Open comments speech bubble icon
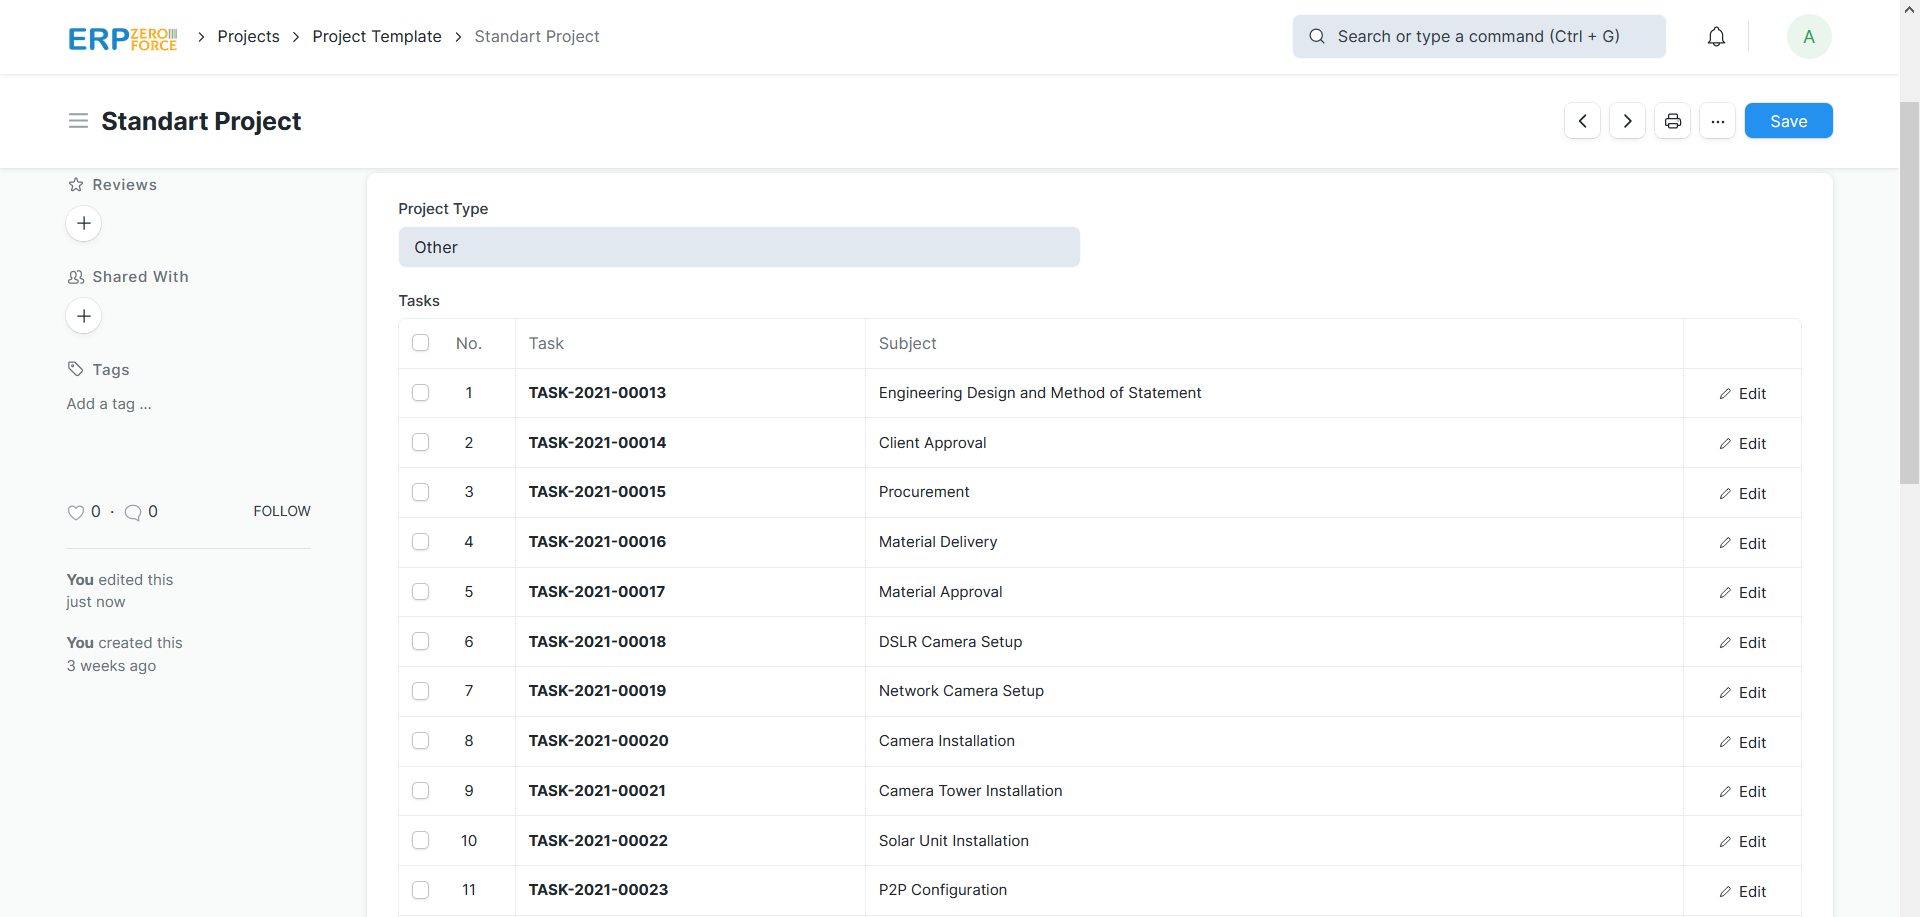The width and height of the screenshot is (1920, 917). [132, 512]
